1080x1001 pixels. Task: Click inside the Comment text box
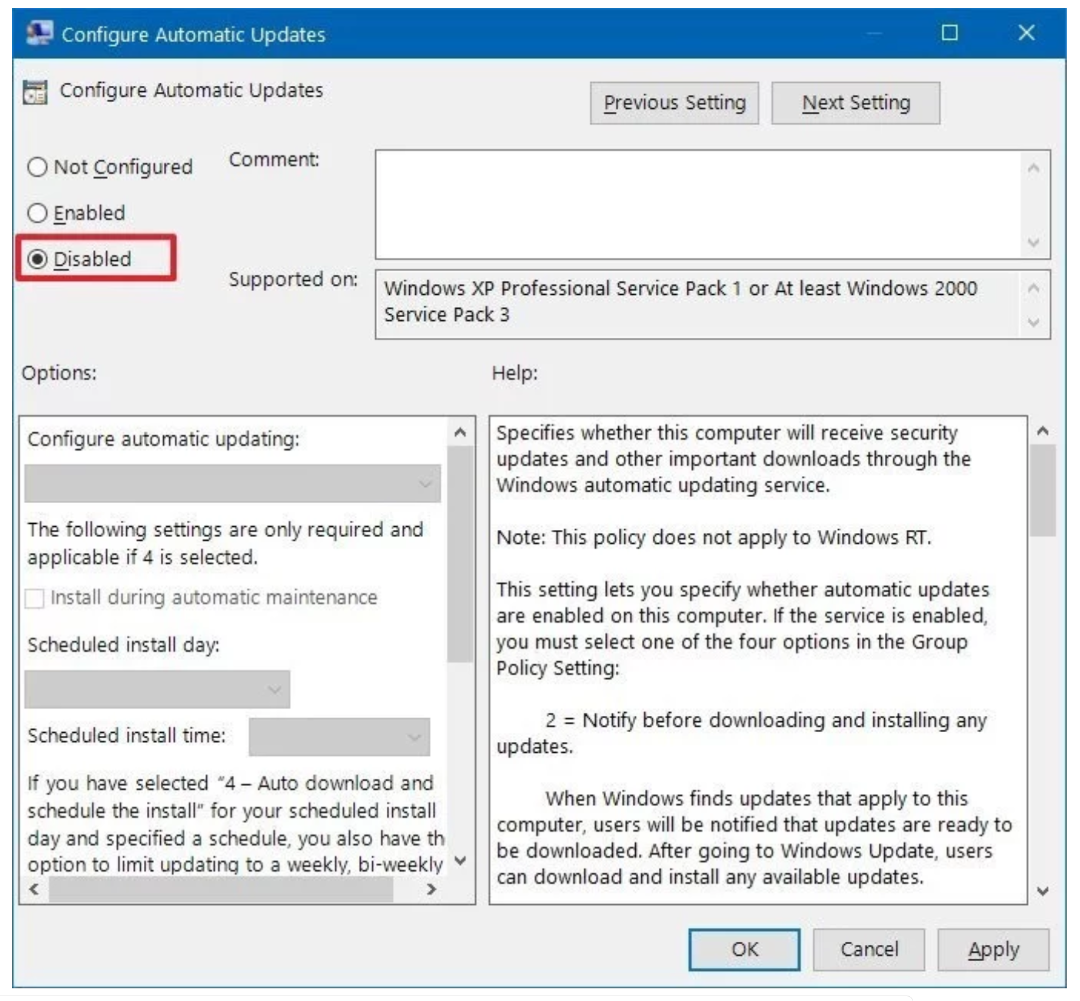point(698,205)
